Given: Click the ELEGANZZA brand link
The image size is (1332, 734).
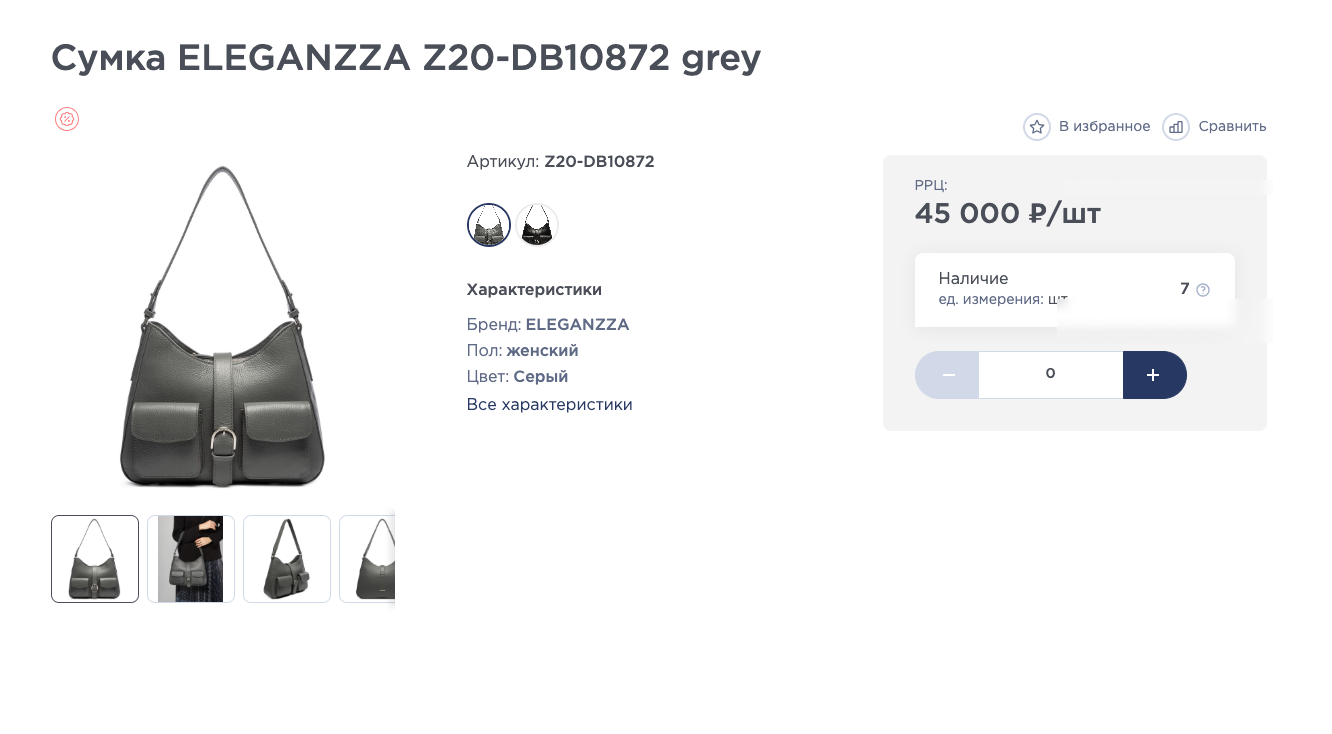Looking at the screenshot, I should [x=577, y=325].
